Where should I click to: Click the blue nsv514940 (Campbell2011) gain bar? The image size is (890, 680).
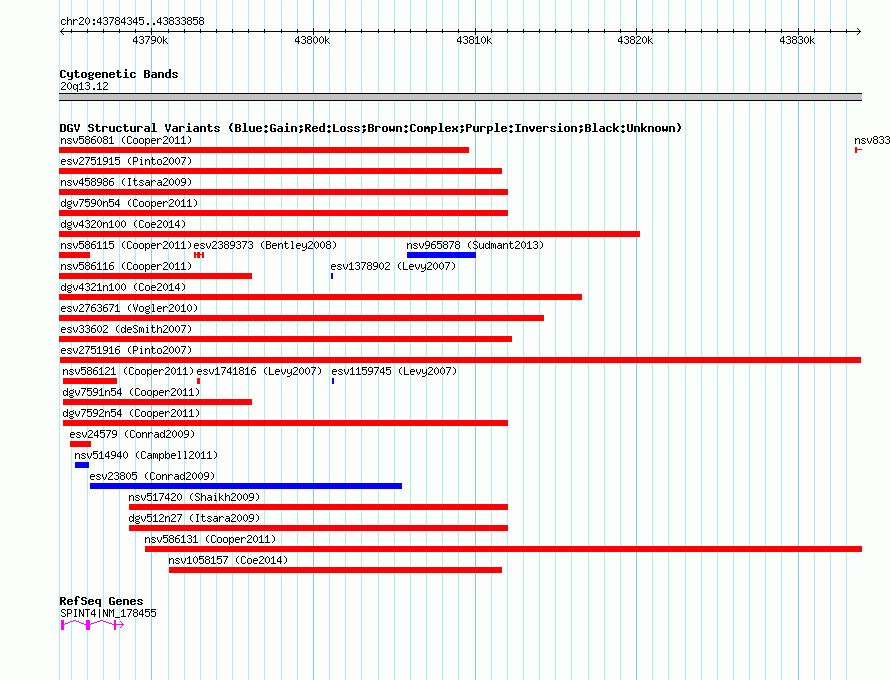[x=82, y=465]
